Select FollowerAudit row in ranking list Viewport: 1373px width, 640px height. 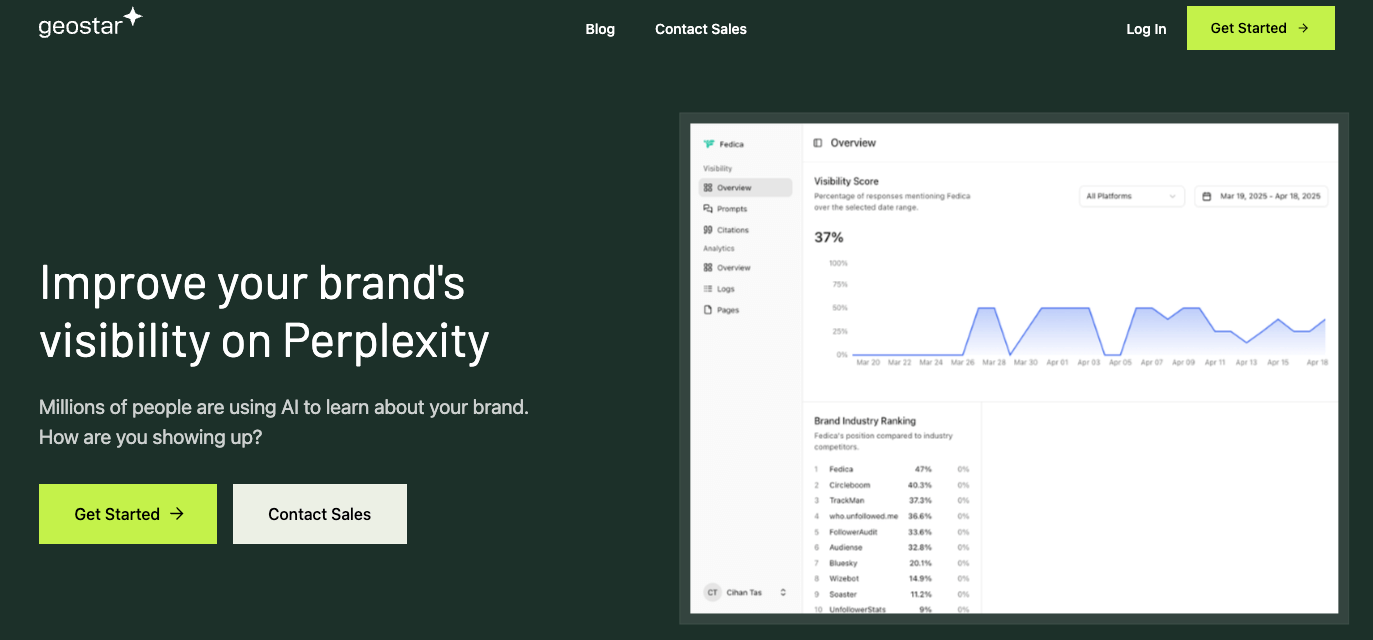pyautogui.click(x=891, y=532)
